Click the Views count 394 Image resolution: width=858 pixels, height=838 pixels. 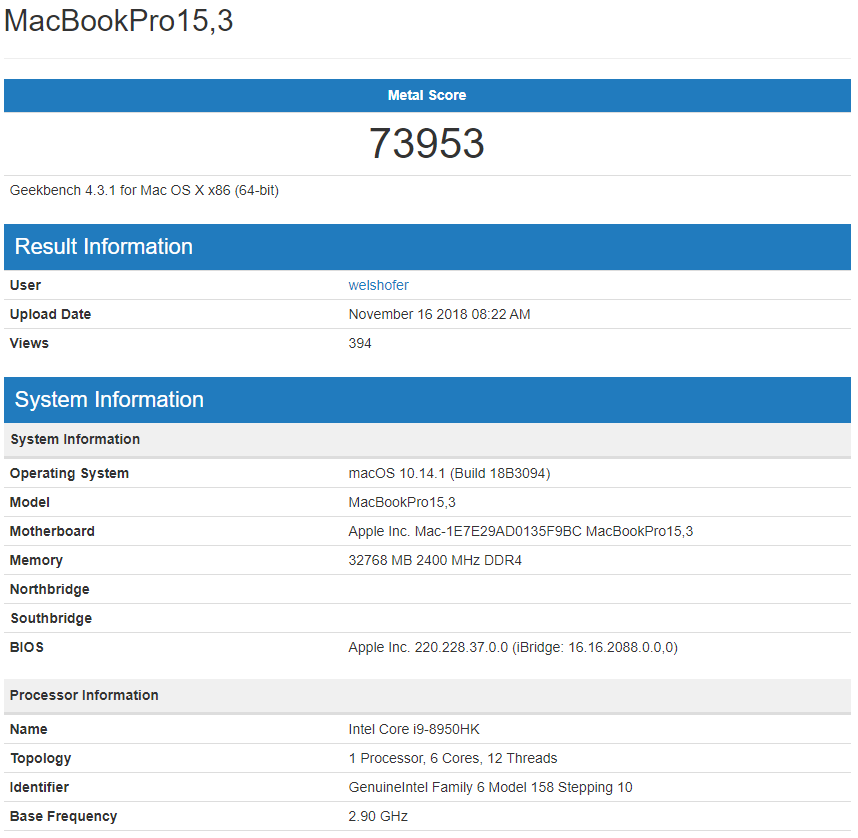point(360,343)
